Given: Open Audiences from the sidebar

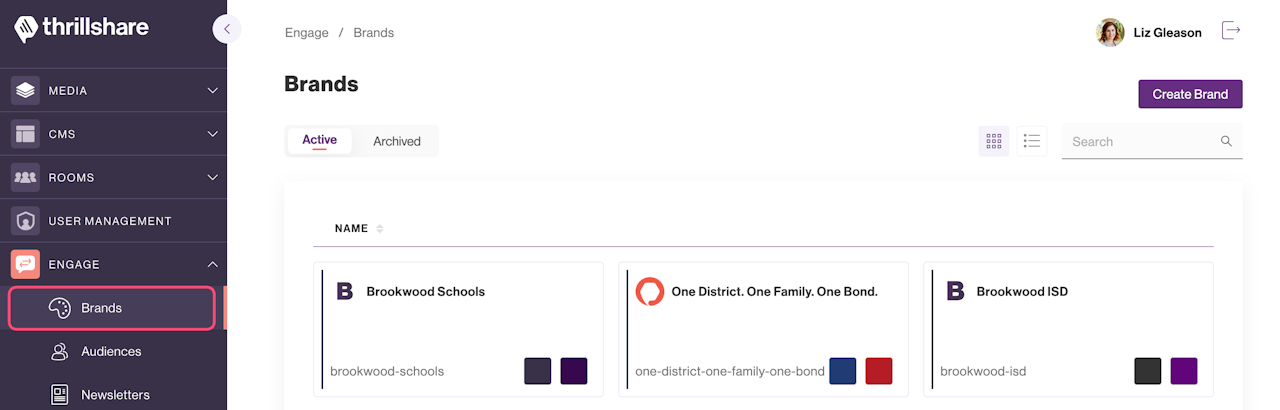Looking at the screenshot, I should tap(110, 351).
